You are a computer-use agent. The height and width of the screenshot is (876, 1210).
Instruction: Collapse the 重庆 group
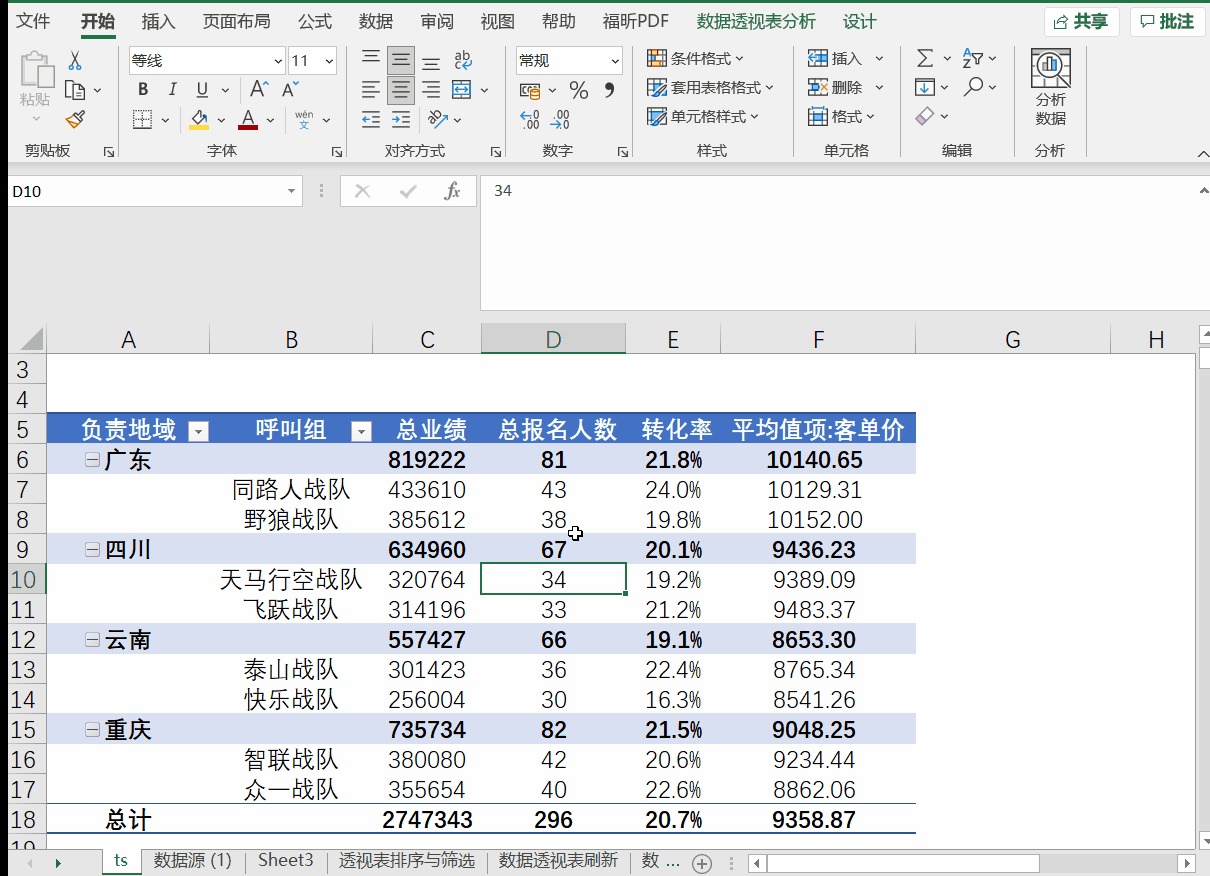[93, 730]
